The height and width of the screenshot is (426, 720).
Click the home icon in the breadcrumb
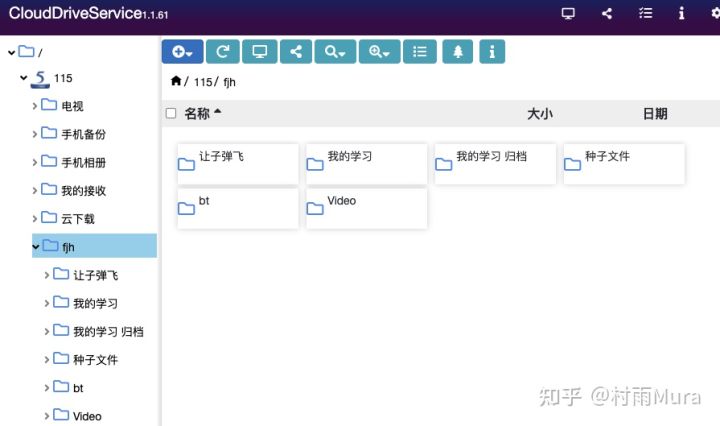[x=176, y=81]
